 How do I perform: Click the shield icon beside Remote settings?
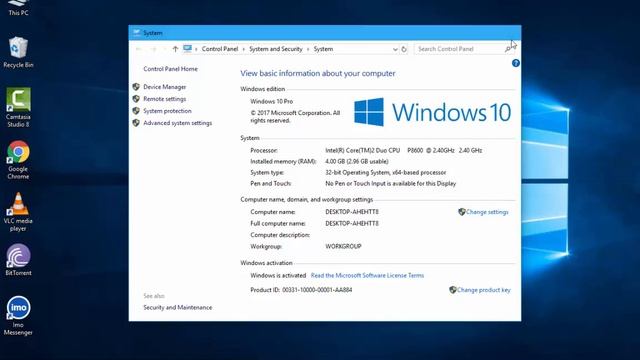pyautogui.click(x=136, y=99)
